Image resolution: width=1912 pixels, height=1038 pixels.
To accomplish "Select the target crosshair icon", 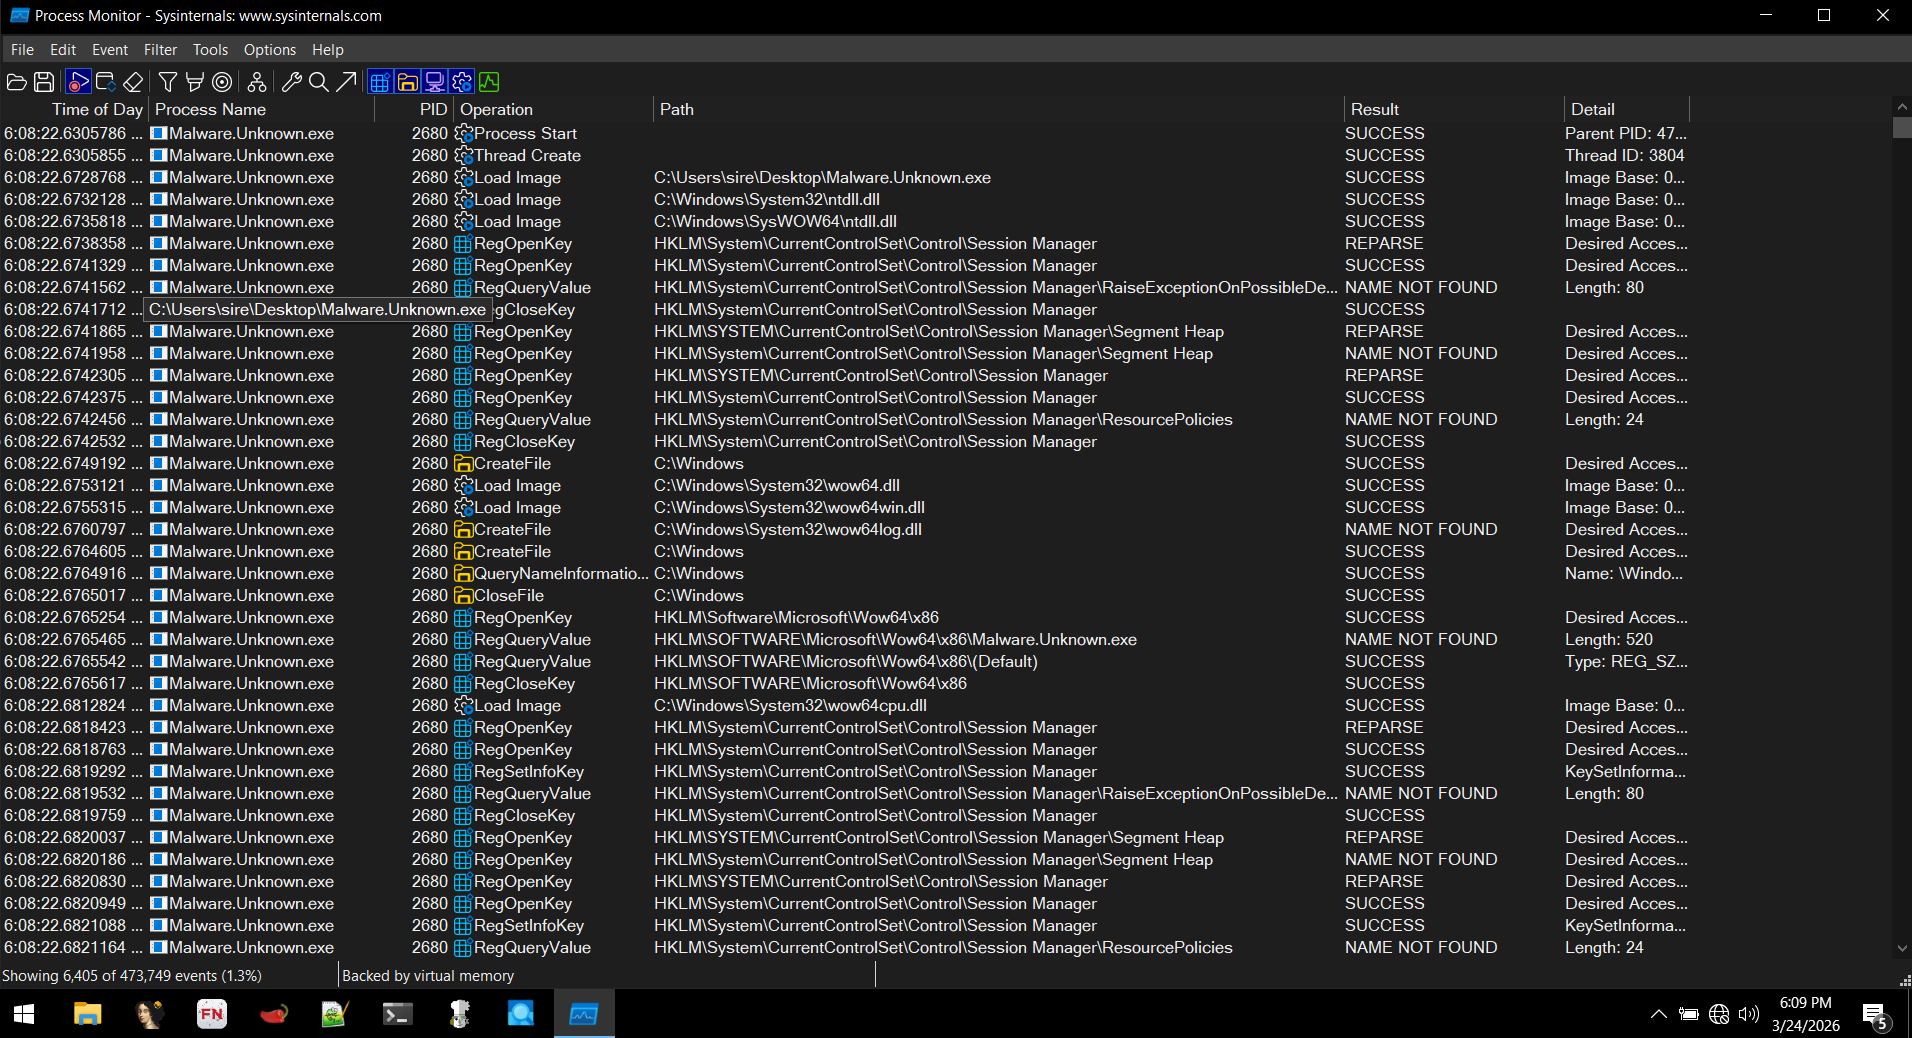I will [x=222, y=82].
